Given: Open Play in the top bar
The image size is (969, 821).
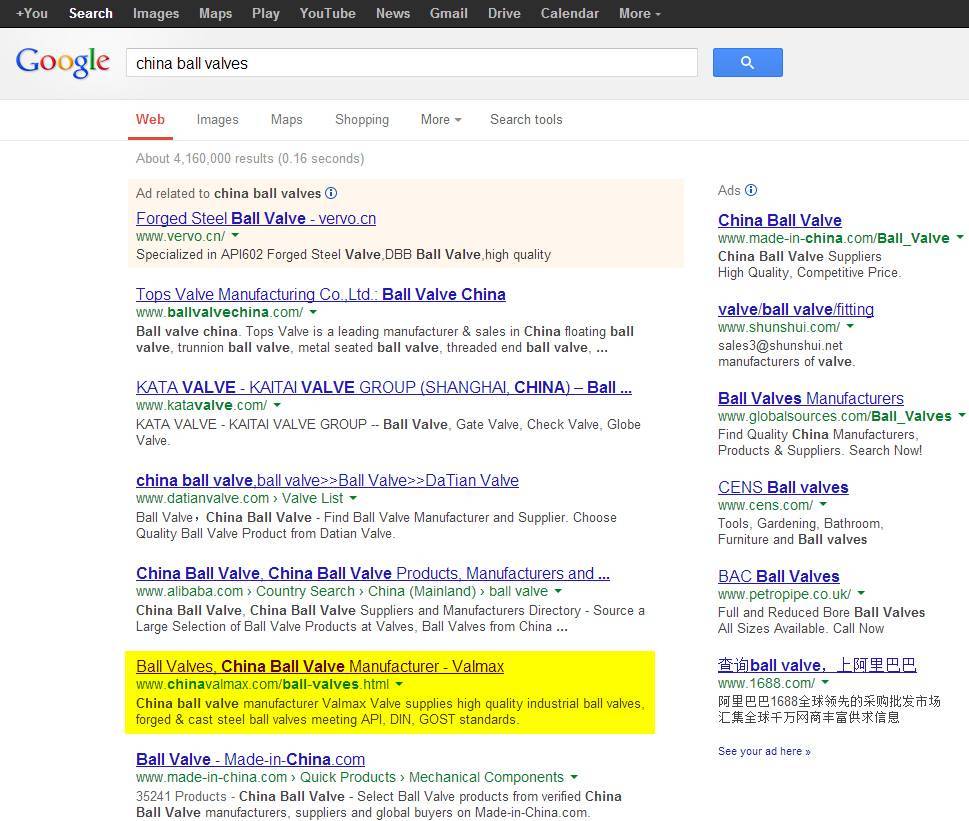Looking at the screenshot, I should 266,14.
